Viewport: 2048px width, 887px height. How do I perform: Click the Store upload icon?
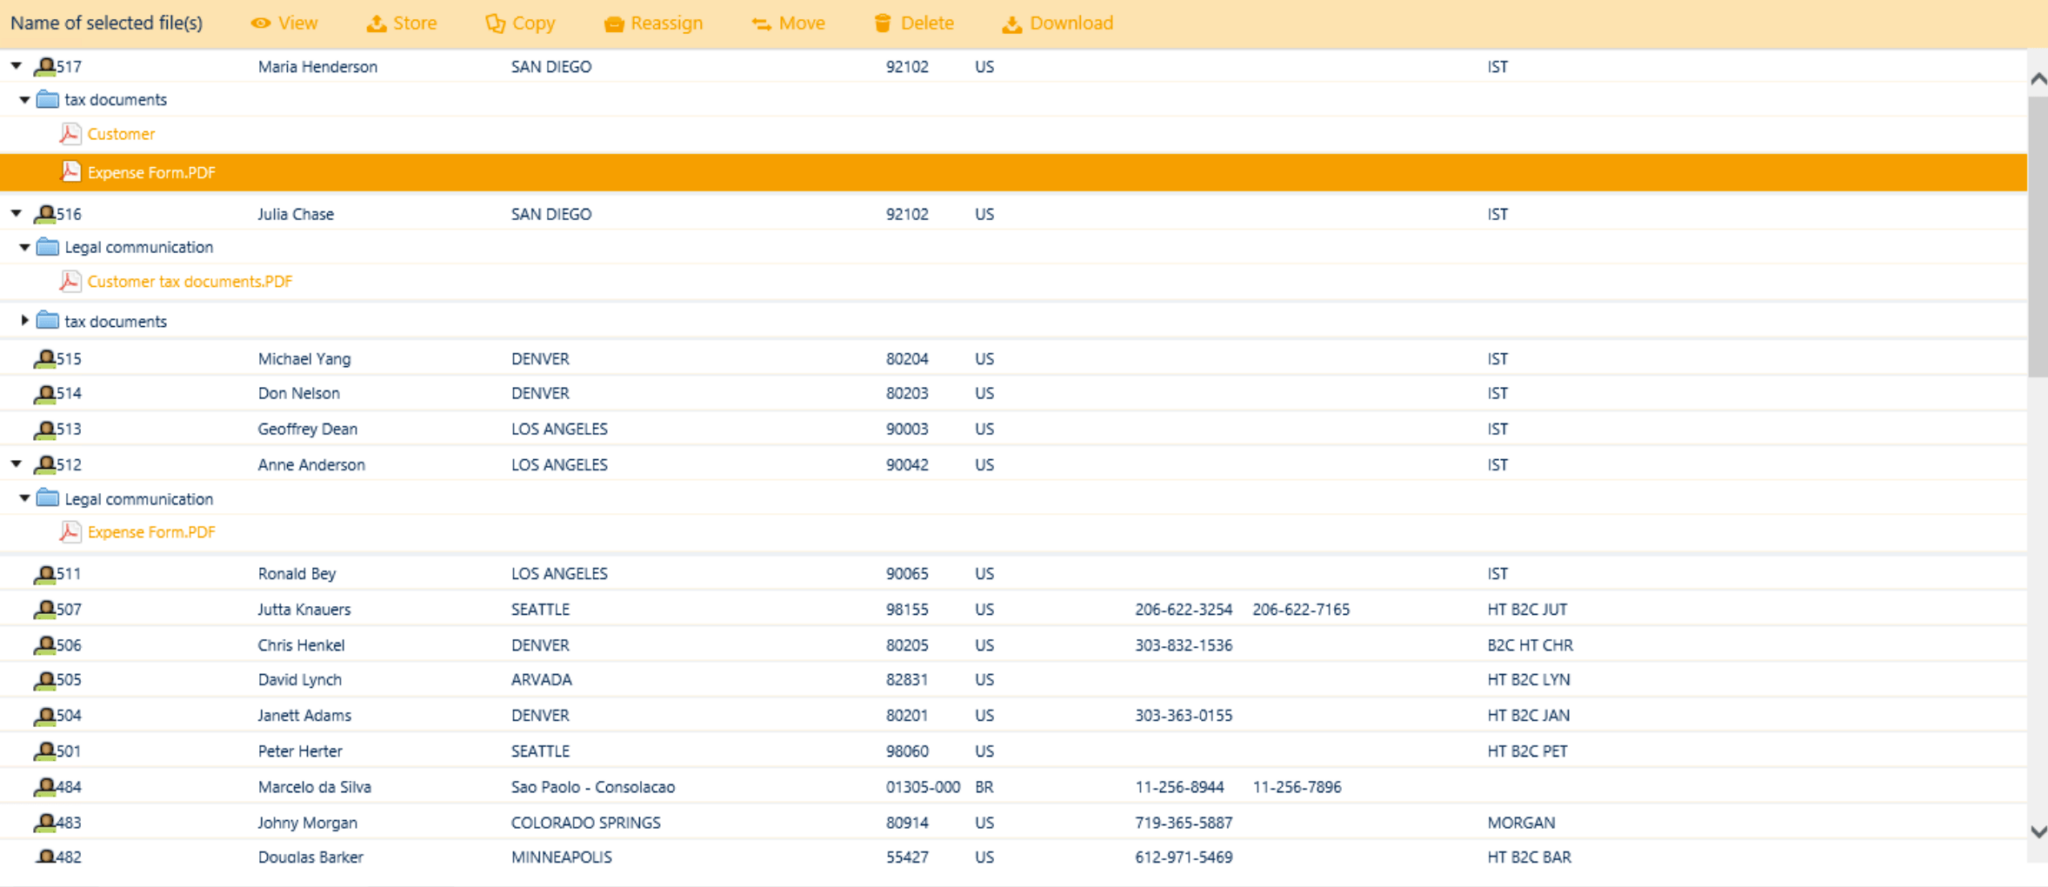[x=376, y=23]
